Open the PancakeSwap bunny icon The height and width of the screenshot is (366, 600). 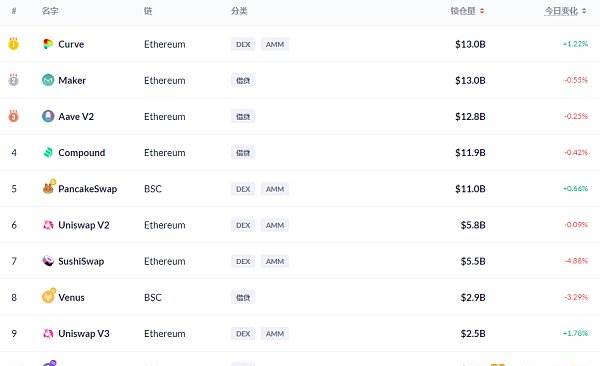point(49,187)
